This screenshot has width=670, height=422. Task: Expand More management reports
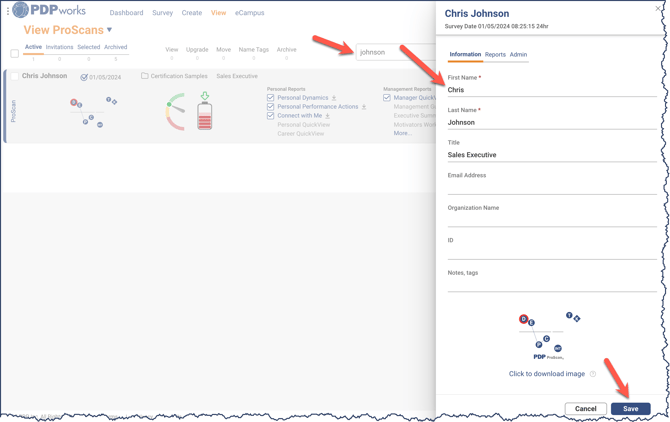pyautogui.click(x=401, y=133)
